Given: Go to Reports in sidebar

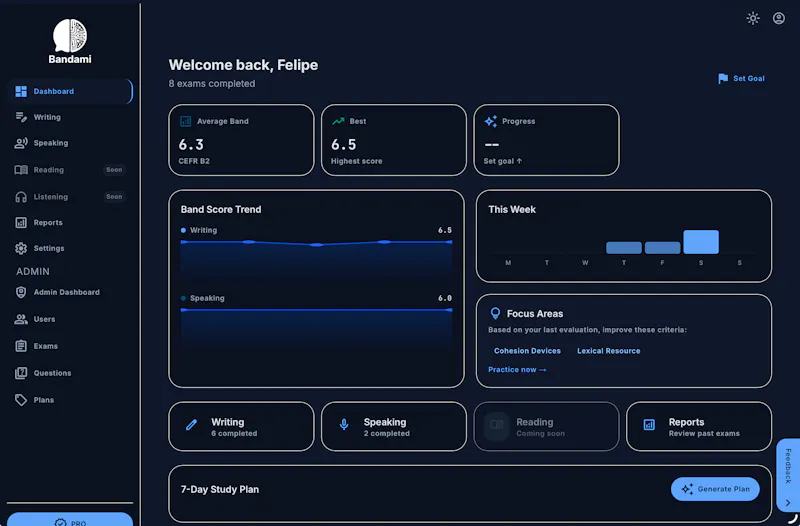Looking at the screenshot, I should point(70,222).
